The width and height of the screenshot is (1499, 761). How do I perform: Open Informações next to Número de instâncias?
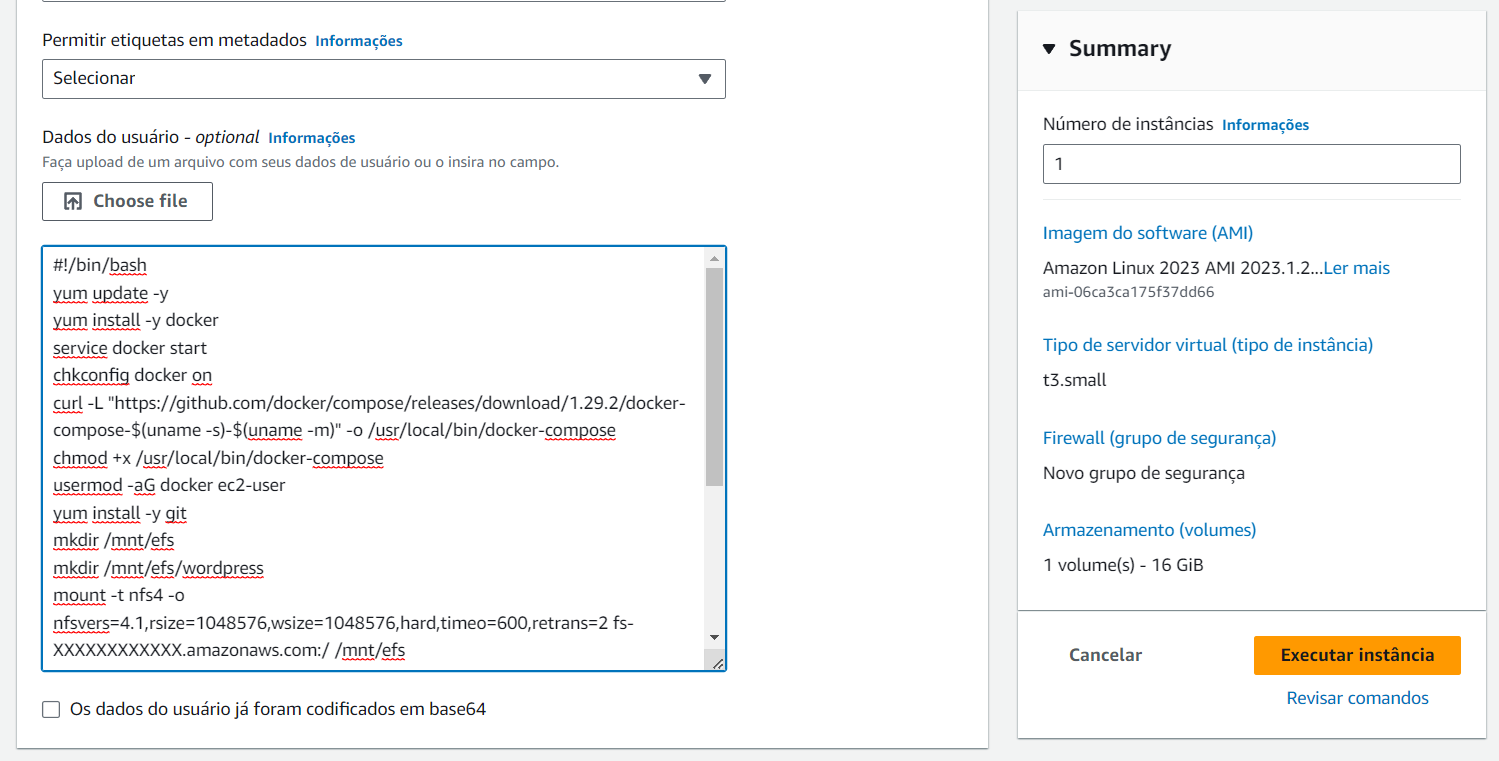tap(1265, 124)
